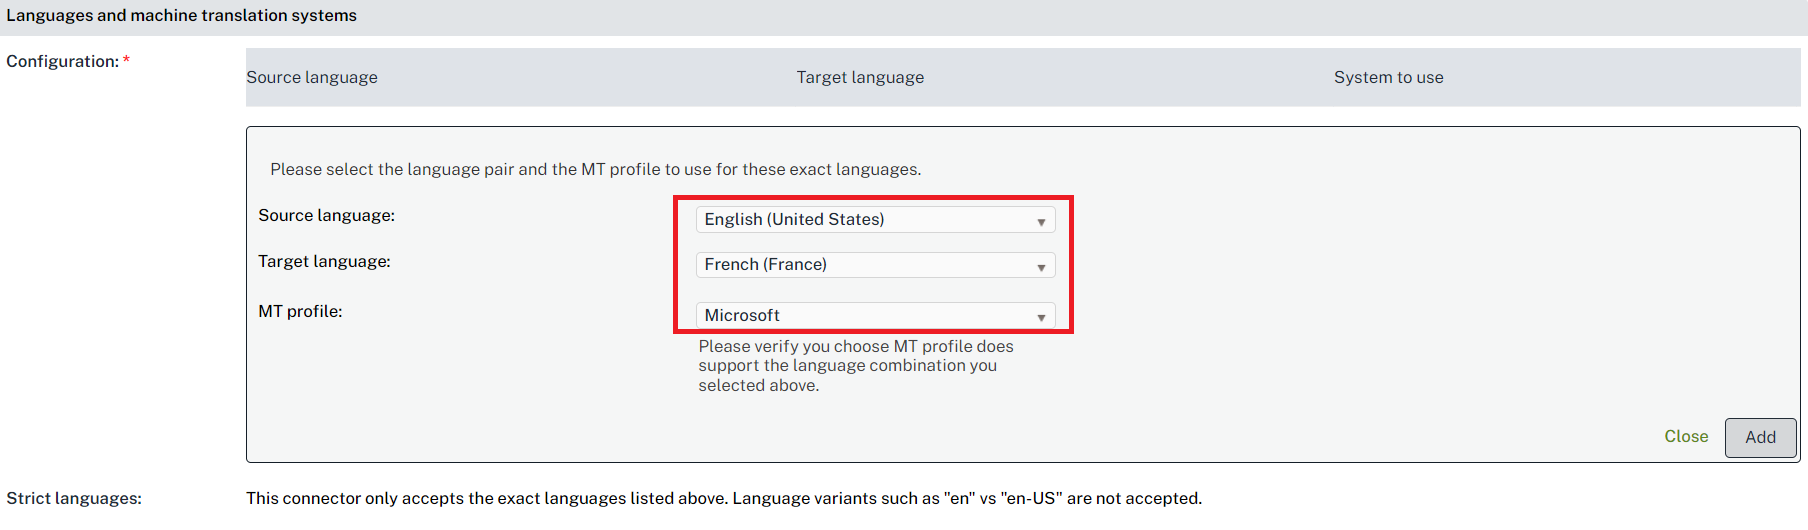Click the red required asterisk beside Configuration

coord(127,60)
